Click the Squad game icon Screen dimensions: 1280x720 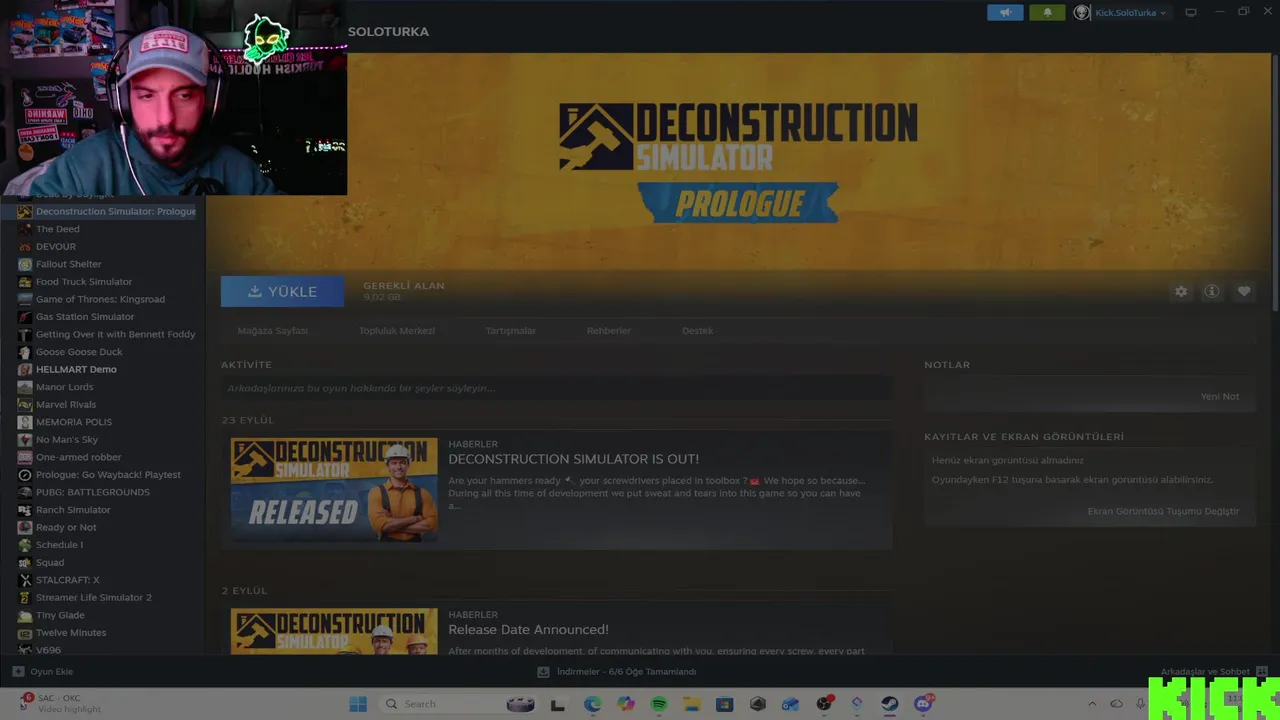pos(25,562)
